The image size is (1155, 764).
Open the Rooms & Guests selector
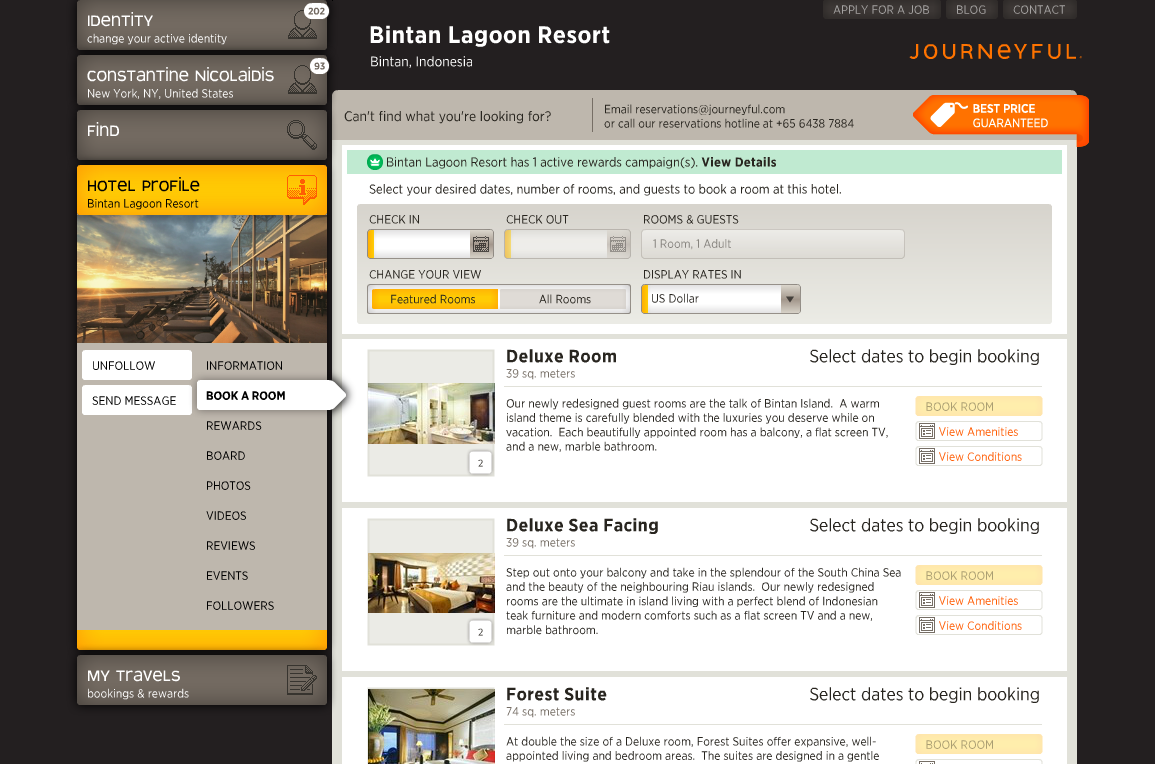(x=773, y=244)
